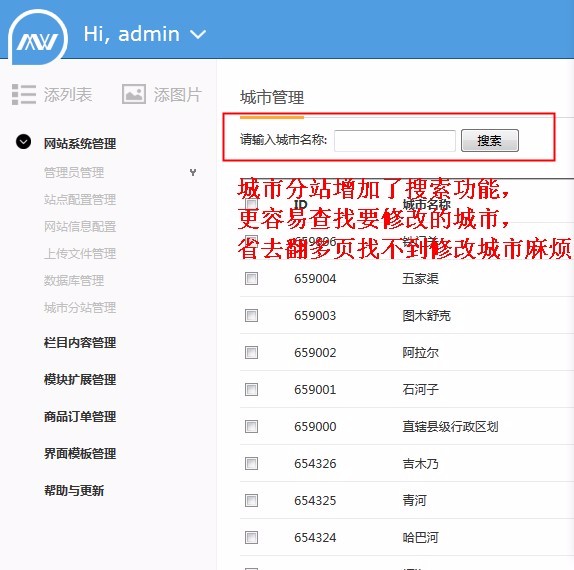574x570 pixels.
Task: Click the 添图片 text label
Action: 178,95
